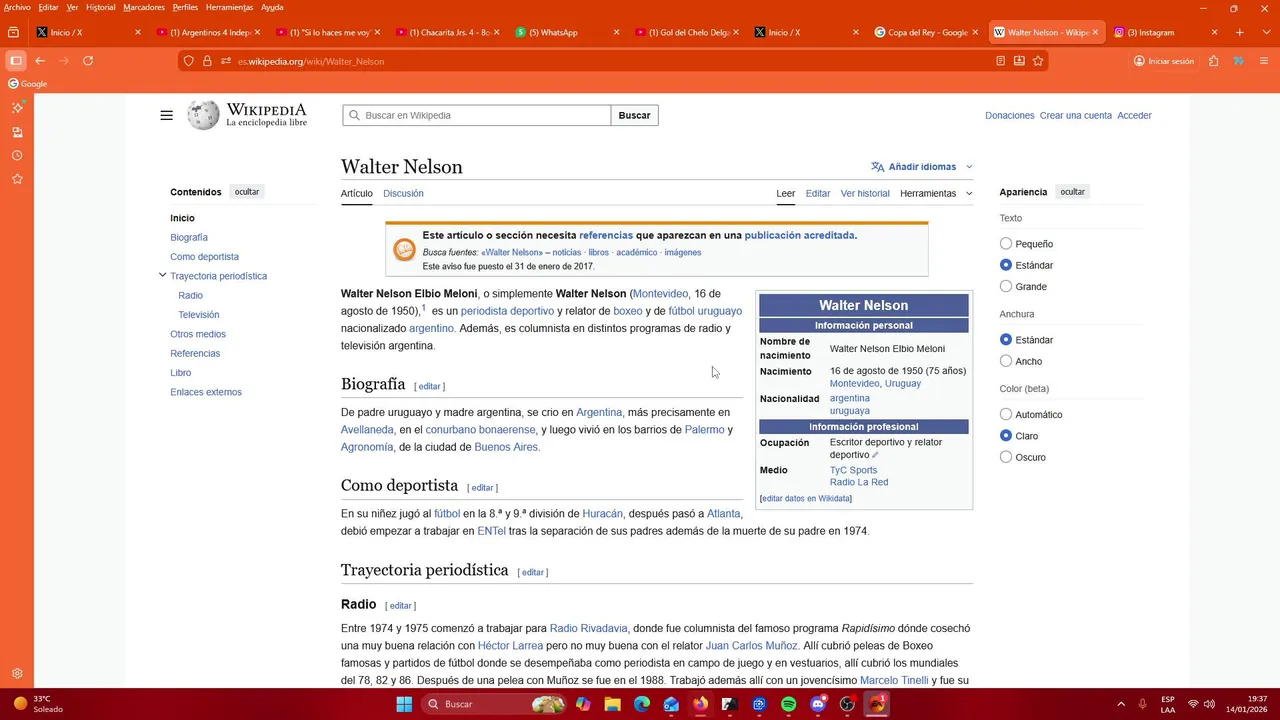Open Discord from taskbar
1280x720 pixels.
[x=817, y=704]
